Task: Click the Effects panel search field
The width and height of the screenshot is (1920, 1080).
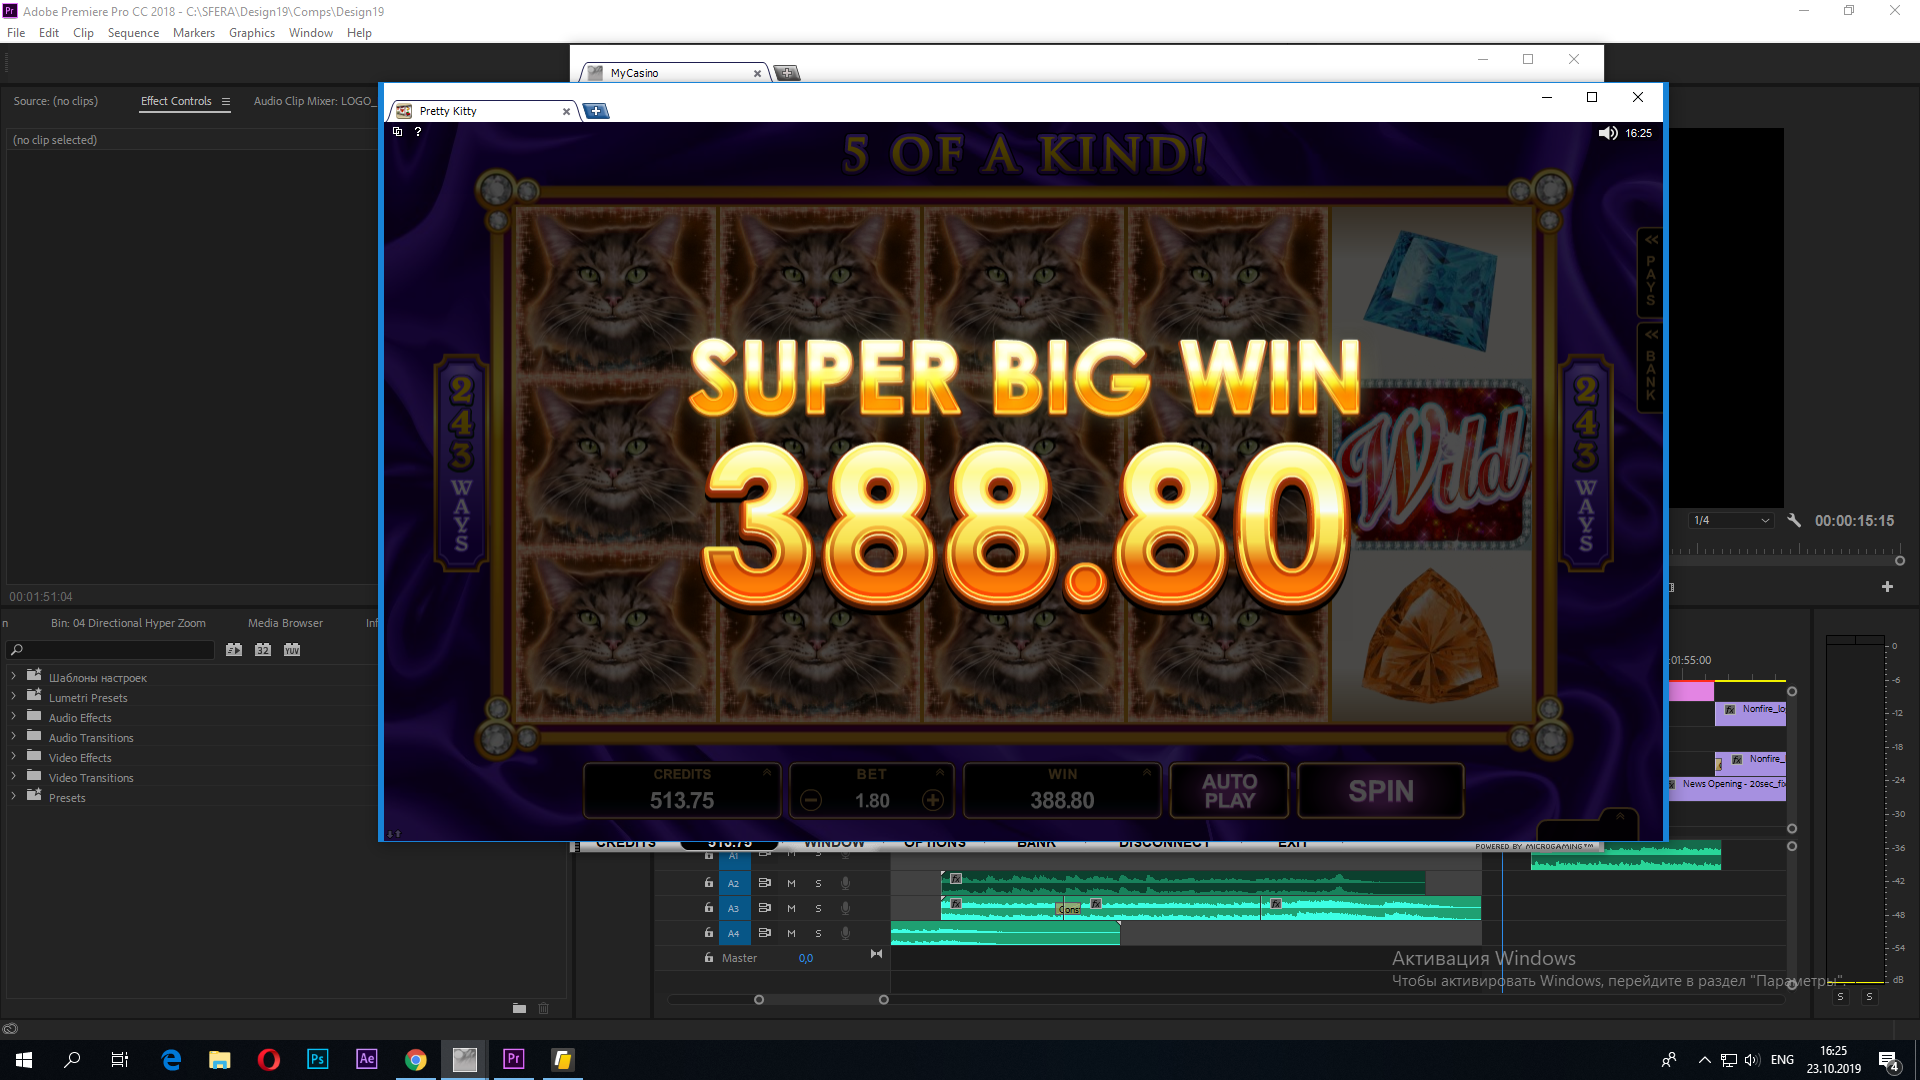Action: [110, 650]
